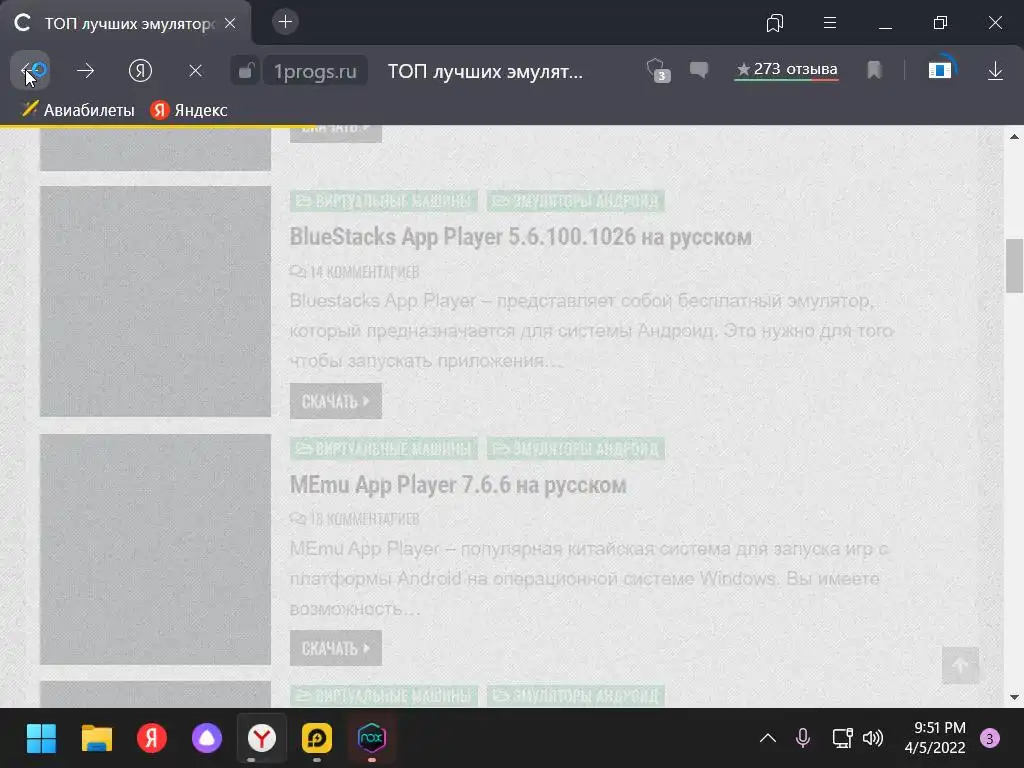Open a new tab with the plus button

tap(285, 22)
